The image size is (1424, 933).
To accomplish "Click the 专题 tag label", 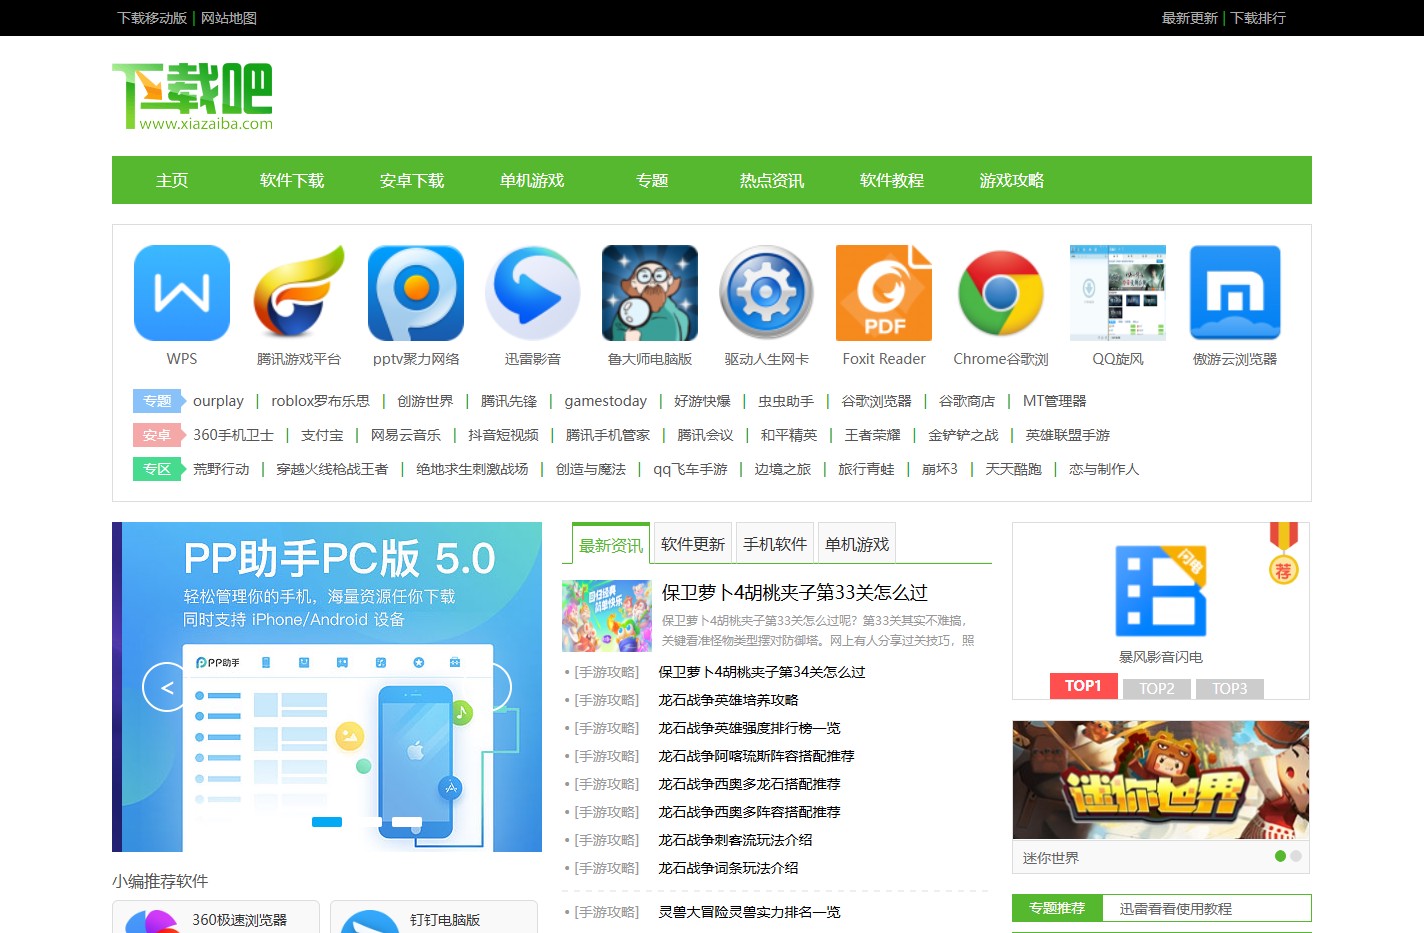I will [157, 401].
